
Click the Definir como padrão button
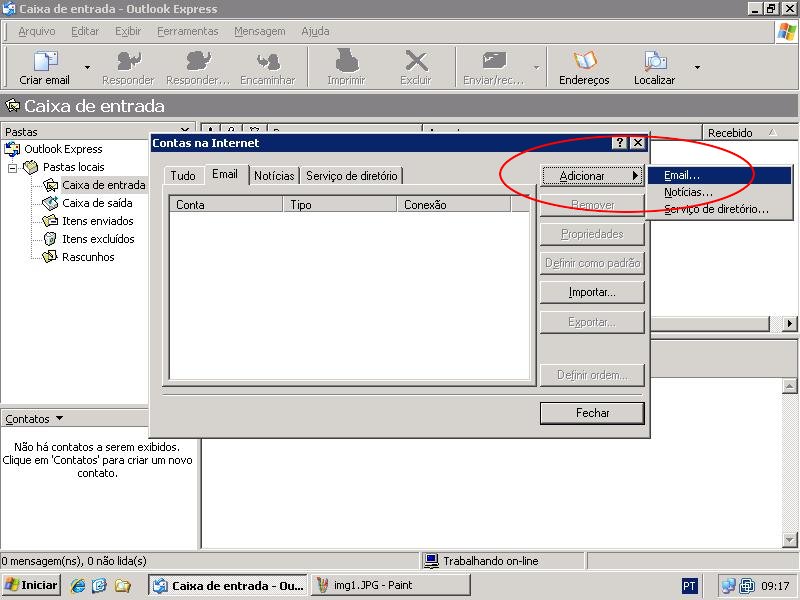(x=592, y=263)
